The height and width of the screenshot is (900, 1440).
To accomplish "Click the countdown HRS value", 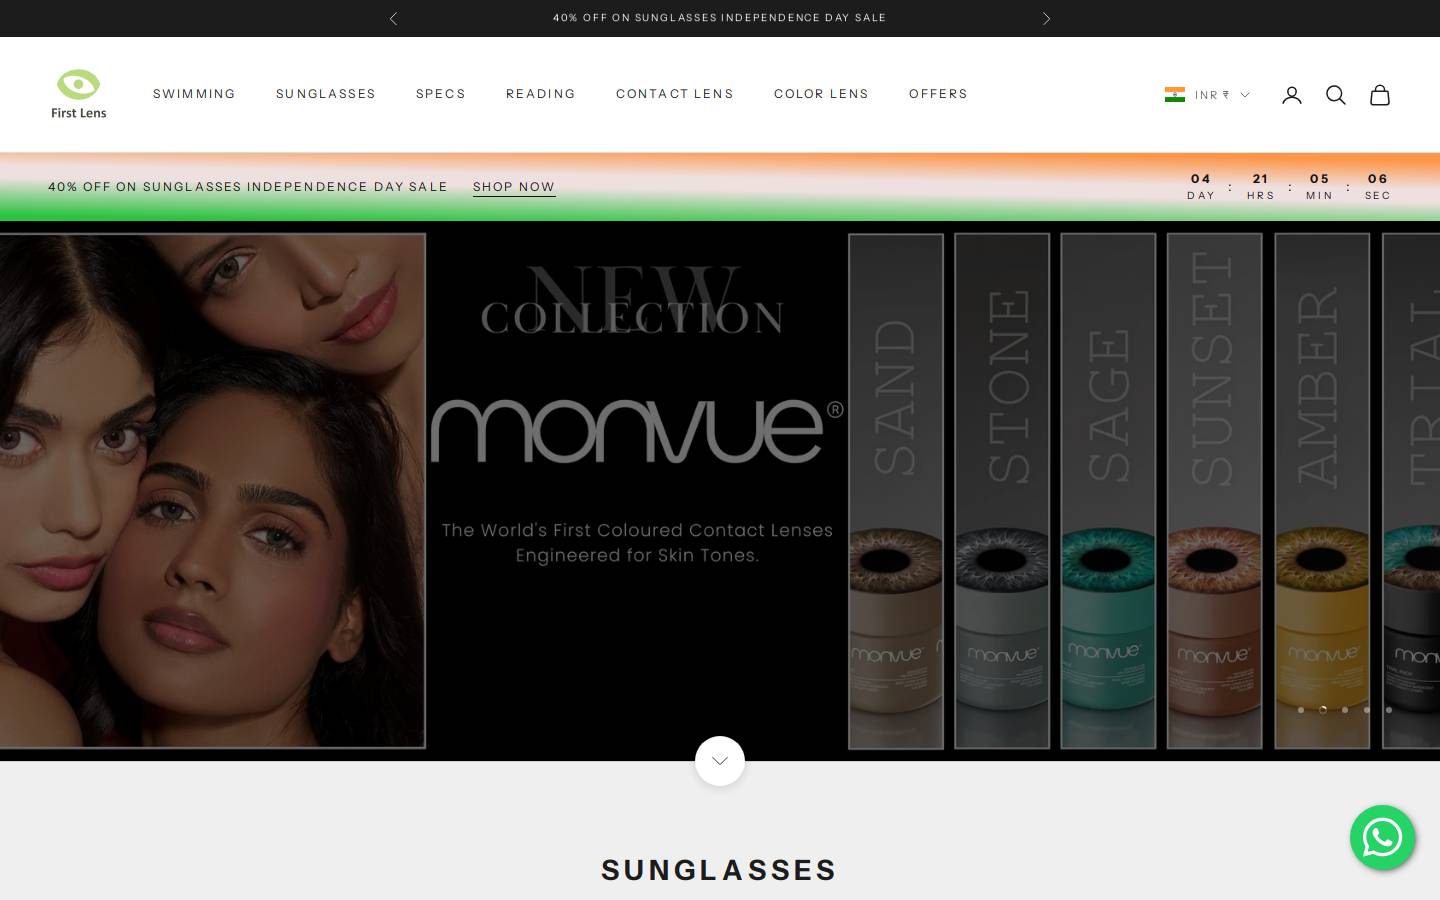I will pos(1261,179).
